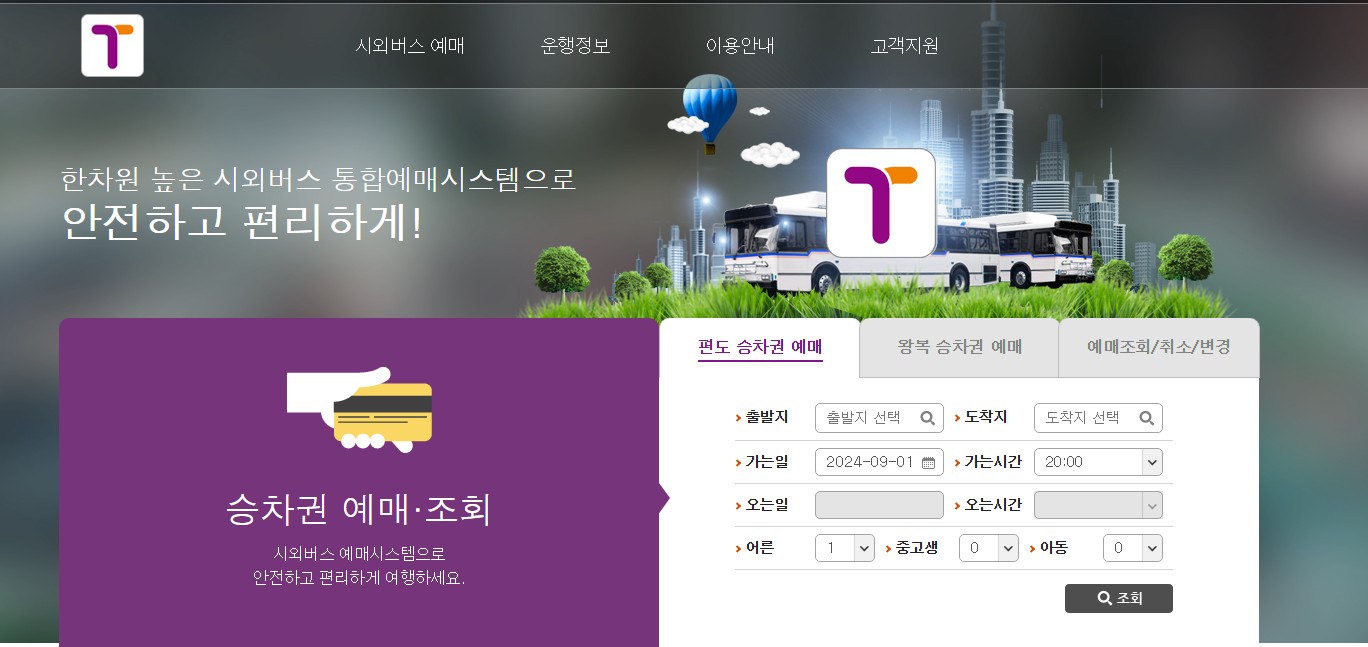Open the calendar icon beside the 가는일 date

930,461
